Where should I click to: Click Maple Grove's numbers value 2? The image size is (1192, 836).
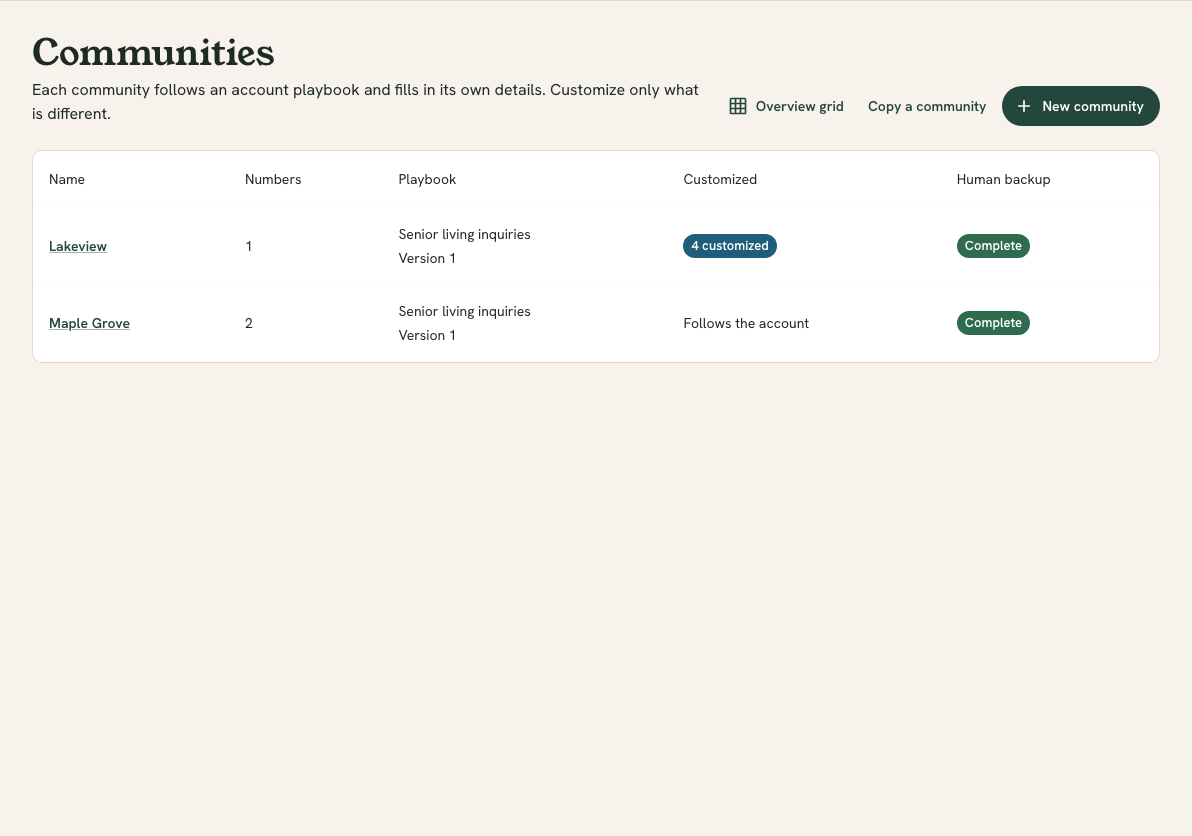249,323
